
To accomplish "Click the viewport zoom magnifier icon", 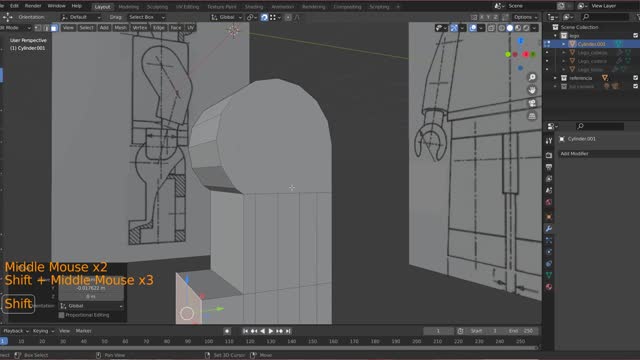I will pyautogui.click(x=532, y=78).
